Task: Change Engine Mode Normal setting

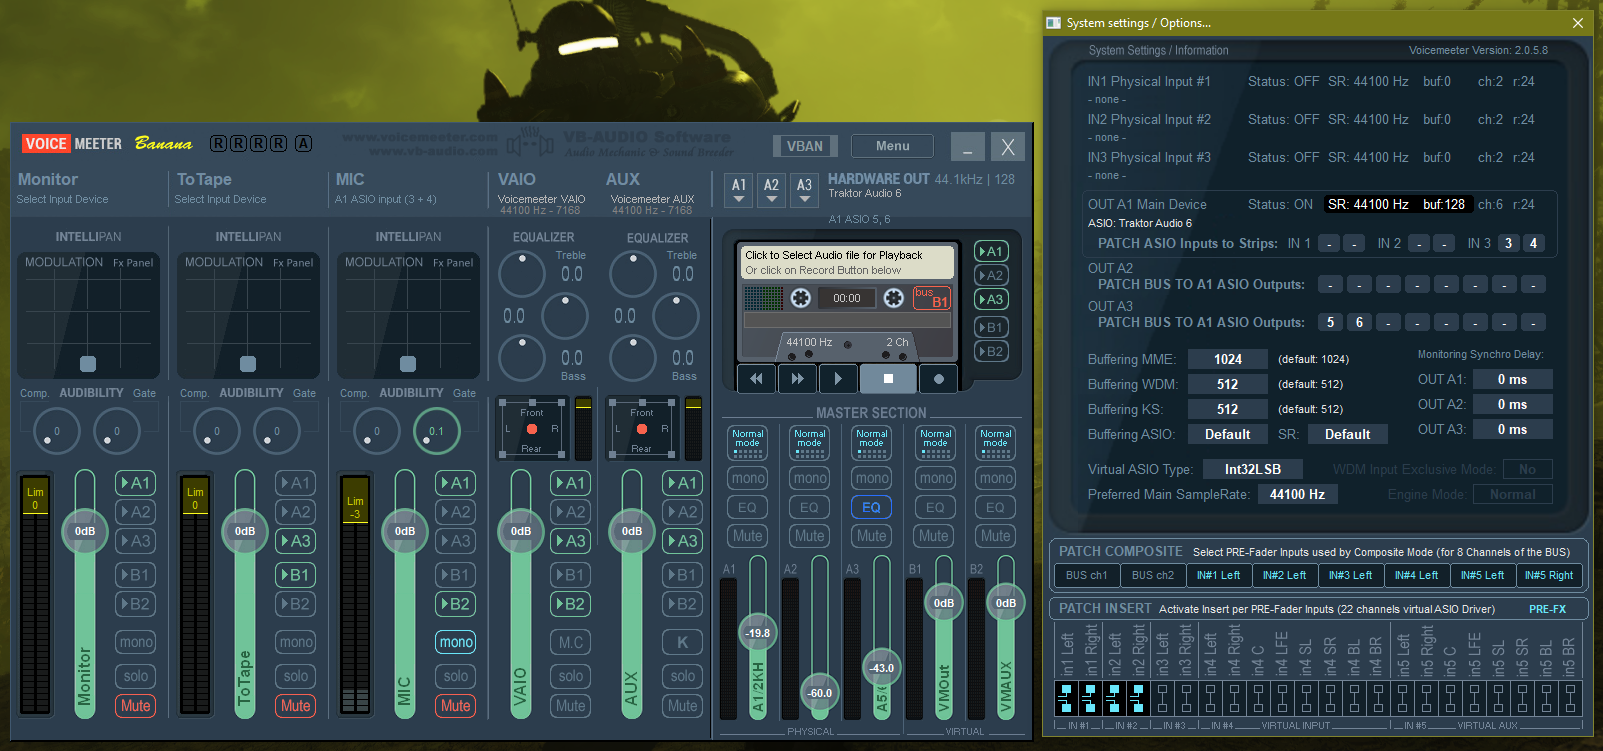Action: [1512, 494]
